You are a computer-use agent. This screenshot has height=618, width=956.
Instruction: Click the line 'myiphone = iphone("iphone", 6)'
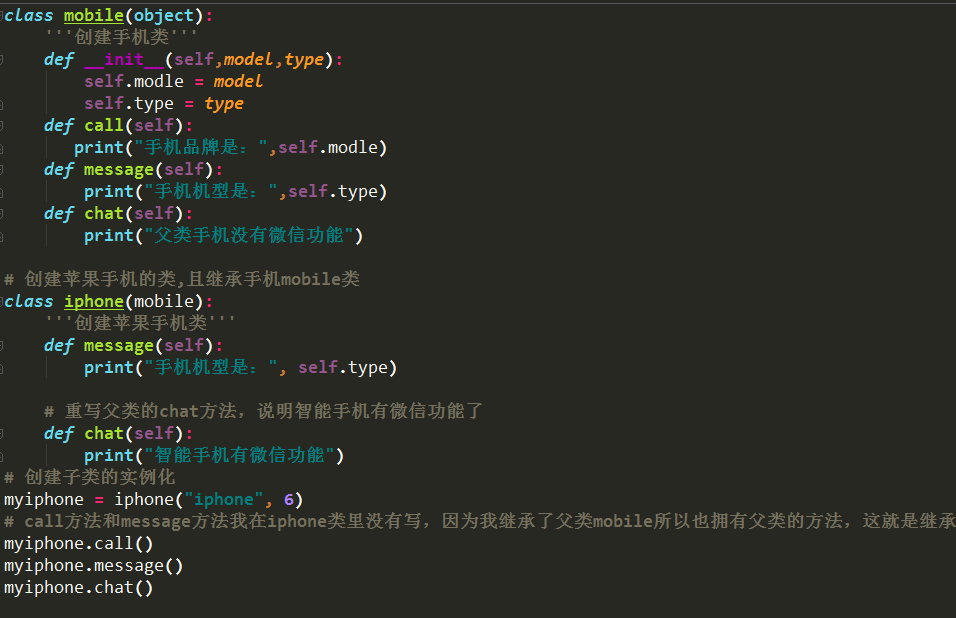[154, 500]
